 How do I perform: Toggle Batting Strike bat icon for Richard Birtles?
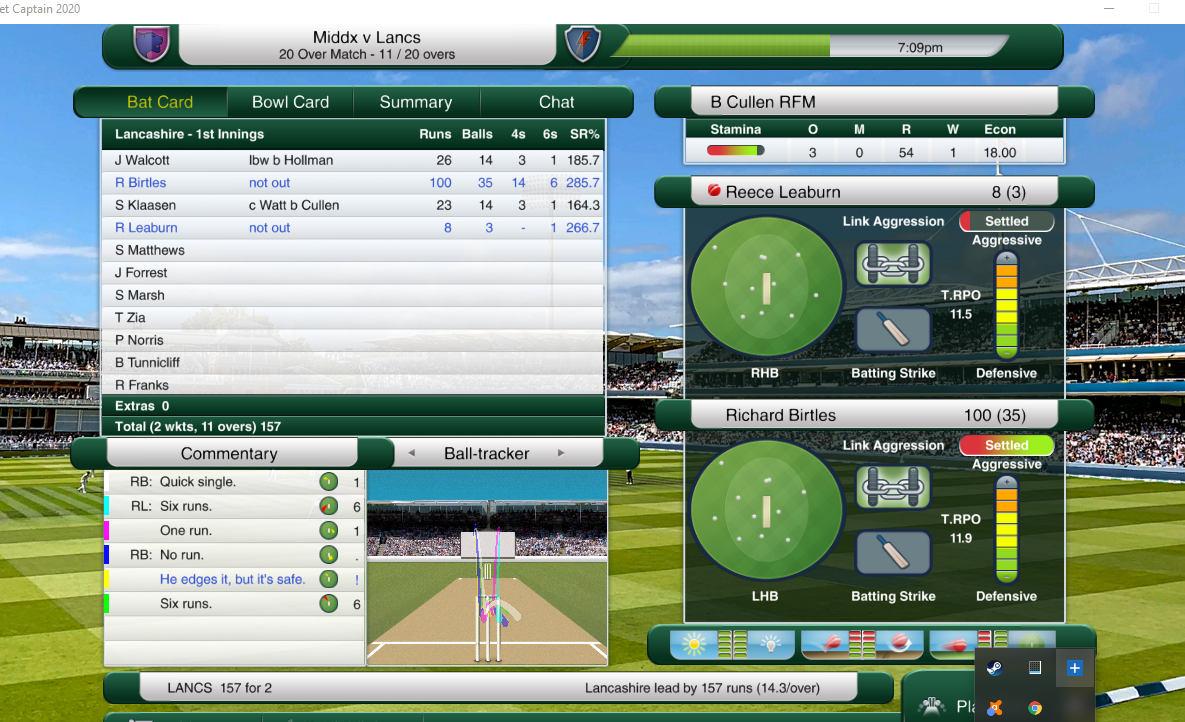click(893, 553)
